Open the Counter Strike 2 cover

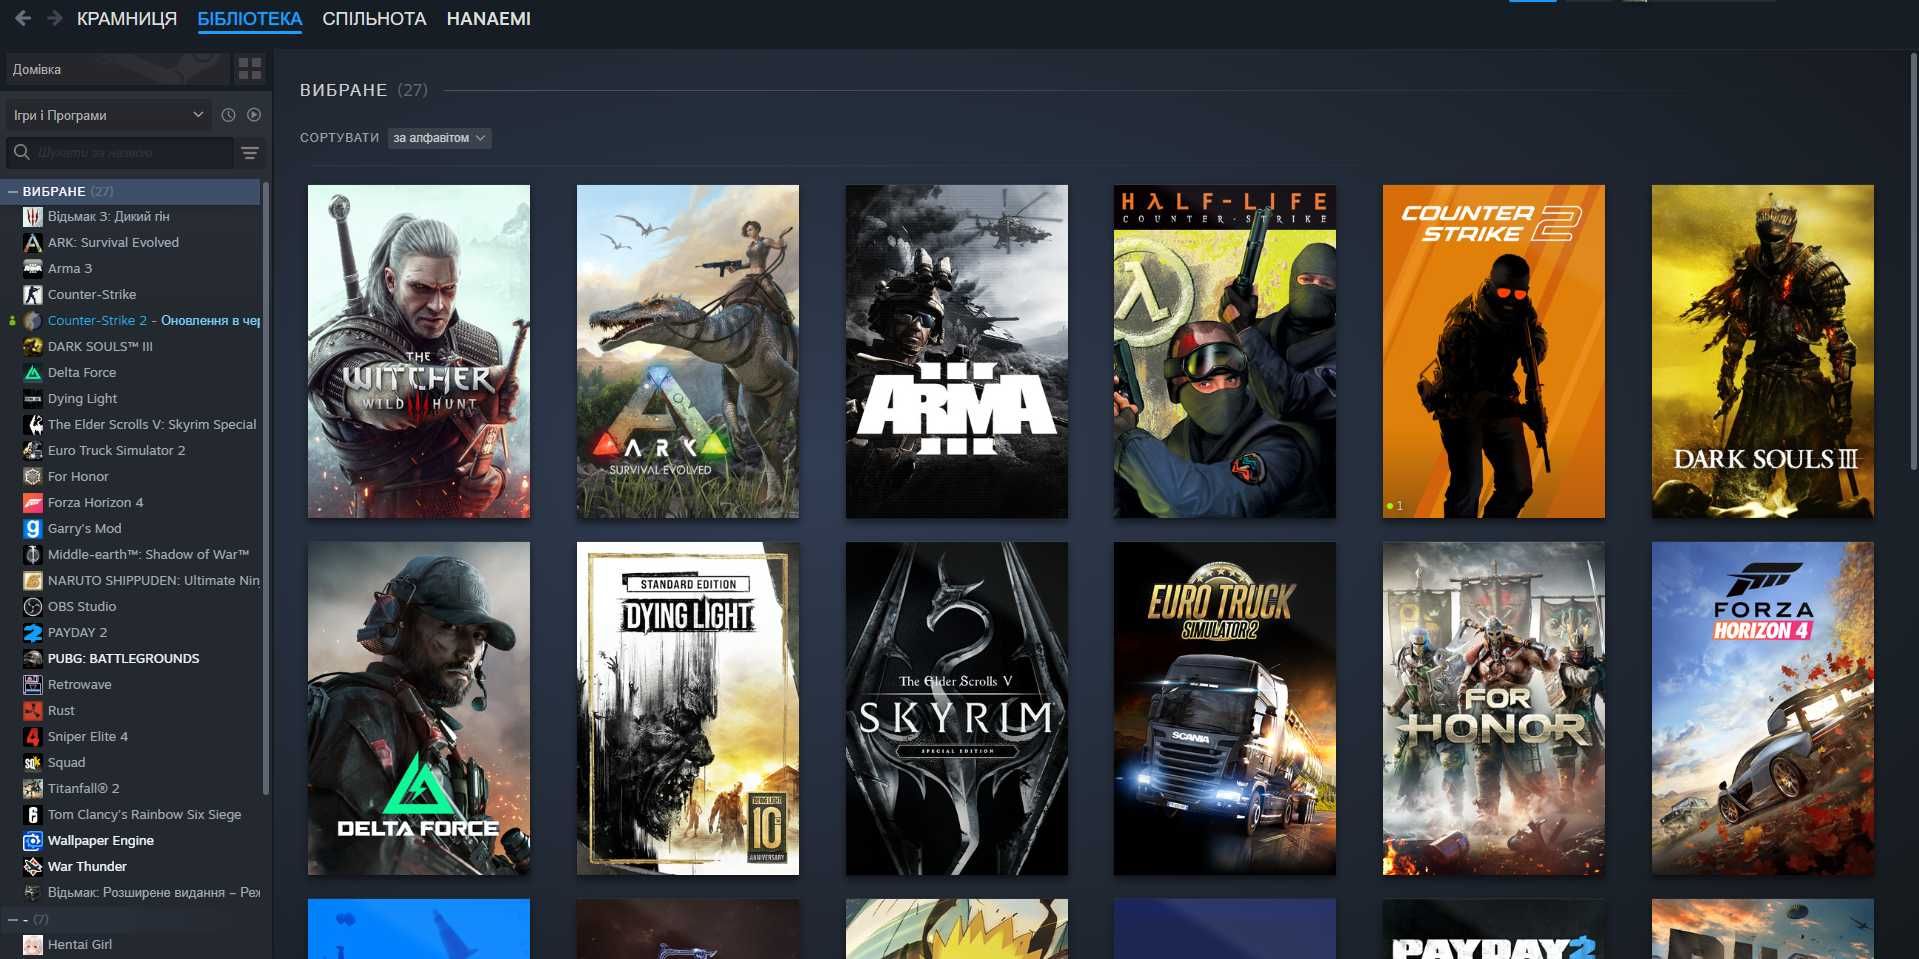(x=1494, y=351)
